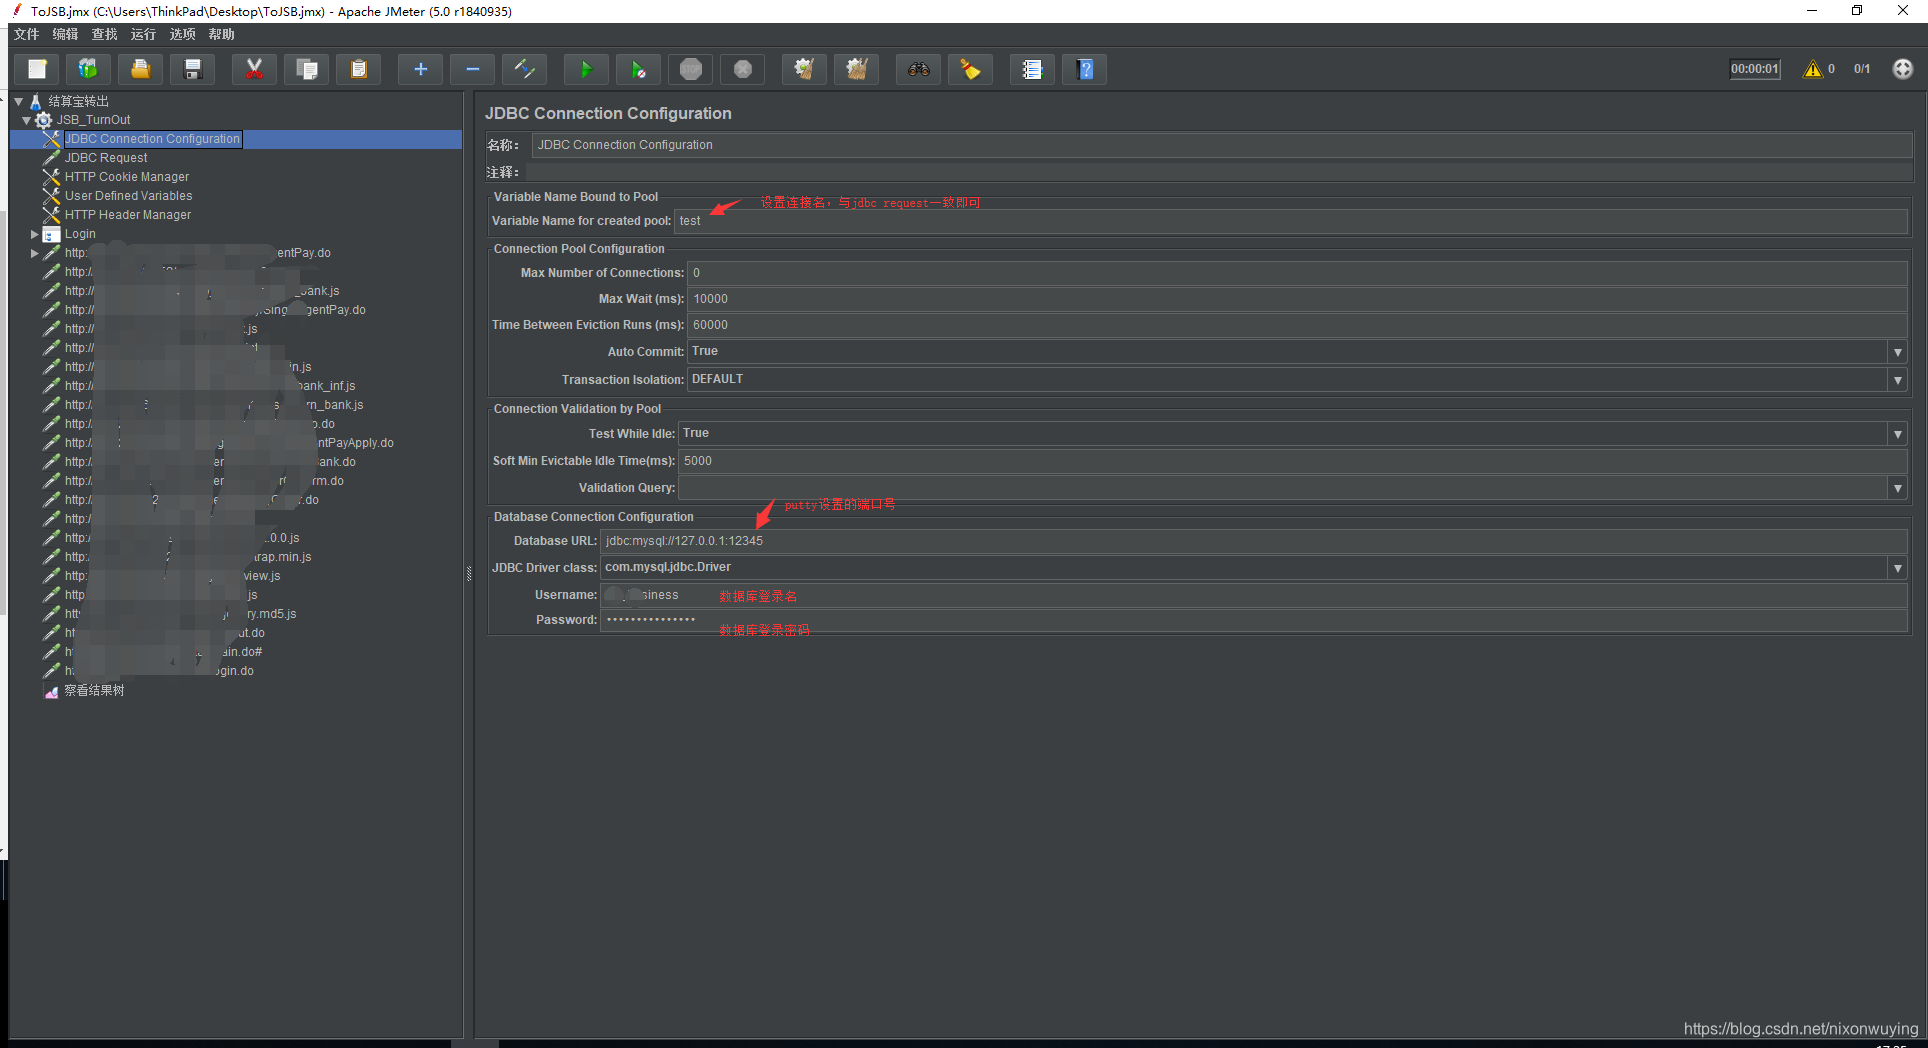Click the Reset Search icon
The width and height of the screenshot is (1928, 1048).
(970, 69)
